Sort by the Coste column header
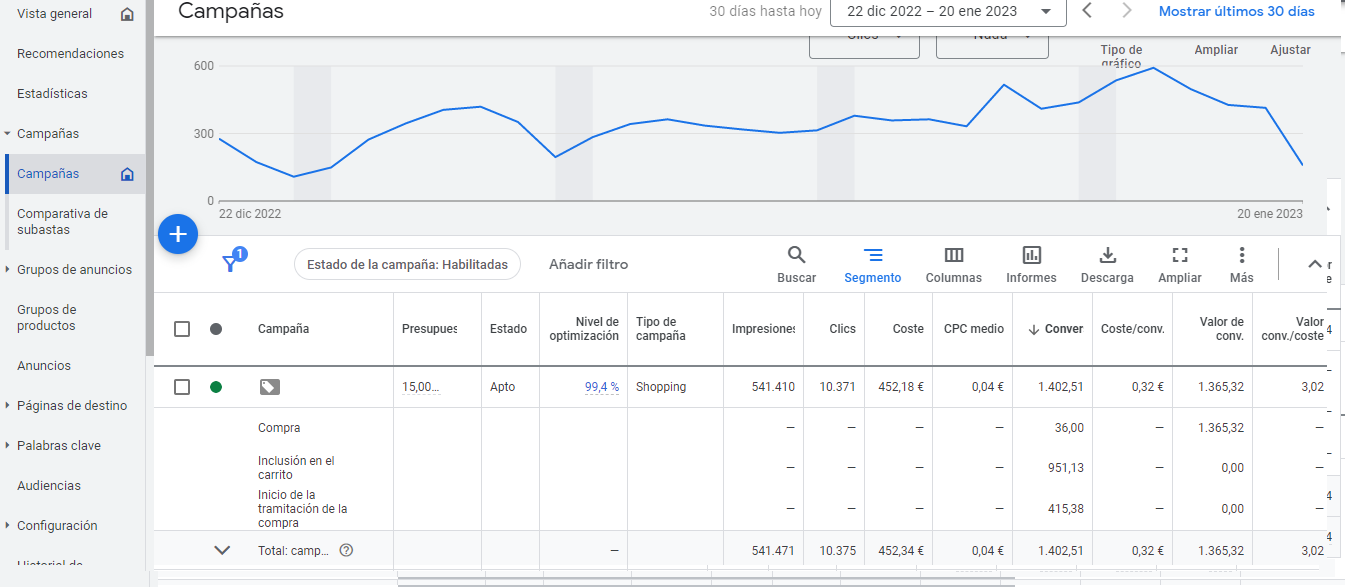Image resolution: width=1345 pixels, height=587 pixels. click(x=909, y=329)
